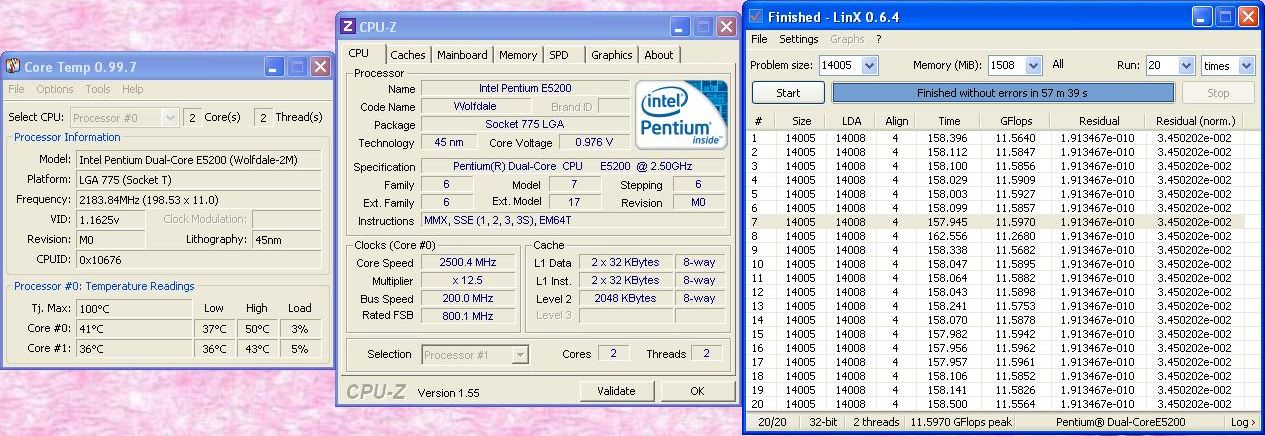Click the CPUID 0x10676 field
The image size is (1265, 436).
[x=200, y=259]
